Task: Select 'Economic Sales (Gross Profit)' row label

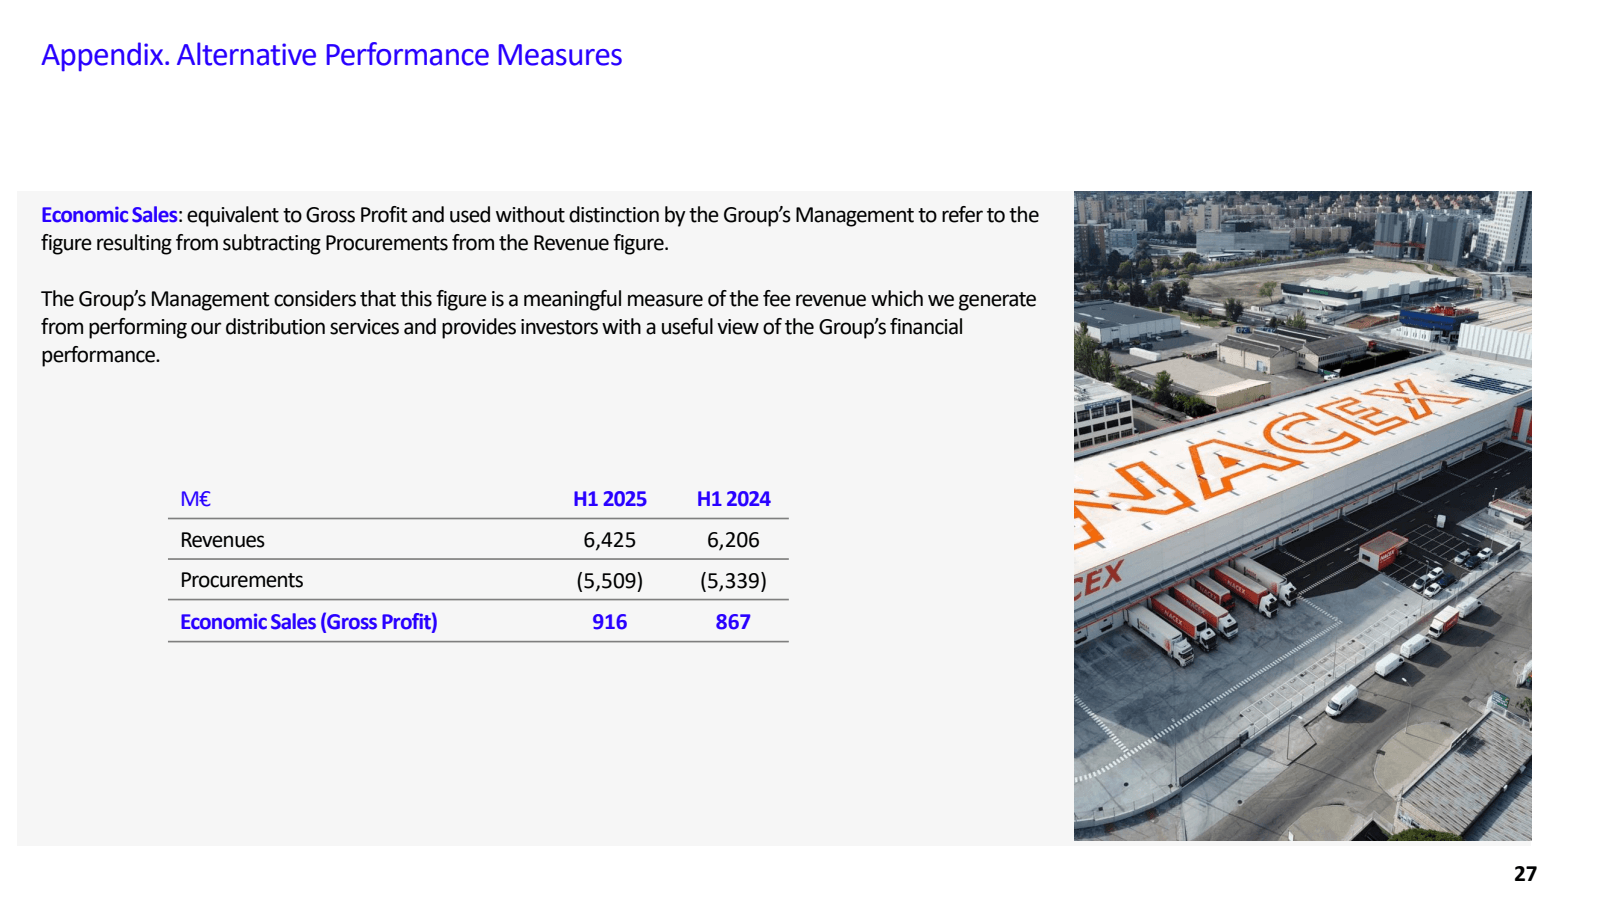Action: (x=309, y=622)
